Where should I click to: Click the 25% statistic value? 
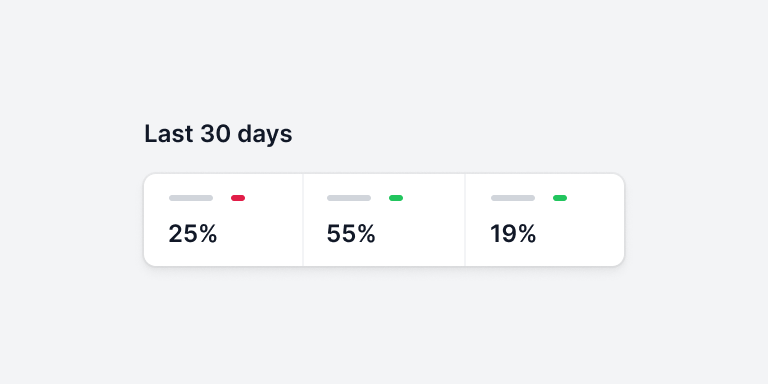193,234
